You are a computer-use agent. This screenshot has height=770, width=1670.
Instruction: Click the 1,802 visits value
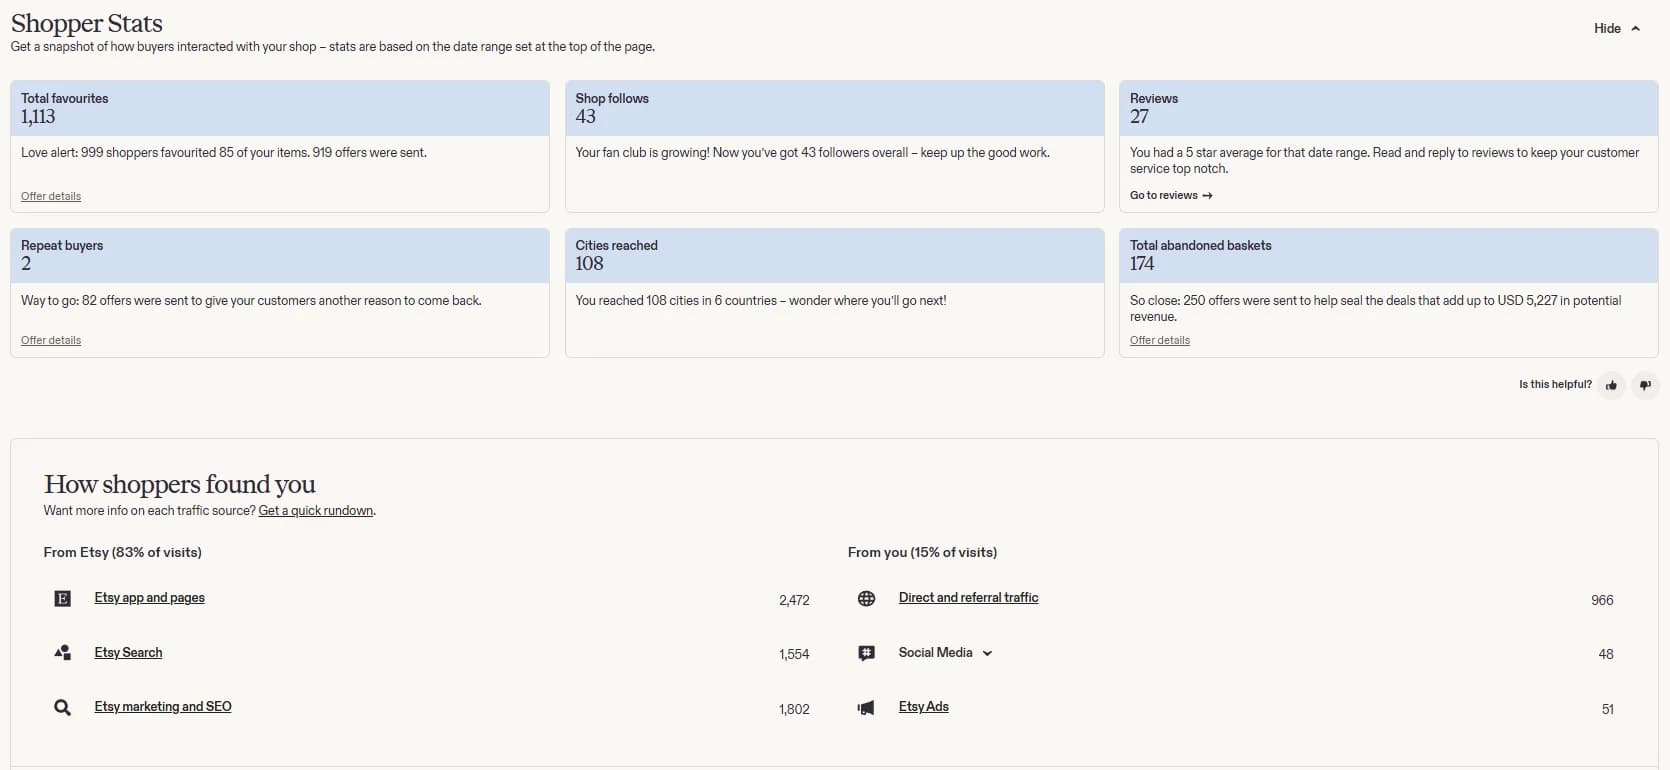pyautogui.click(x=794, y=709)
